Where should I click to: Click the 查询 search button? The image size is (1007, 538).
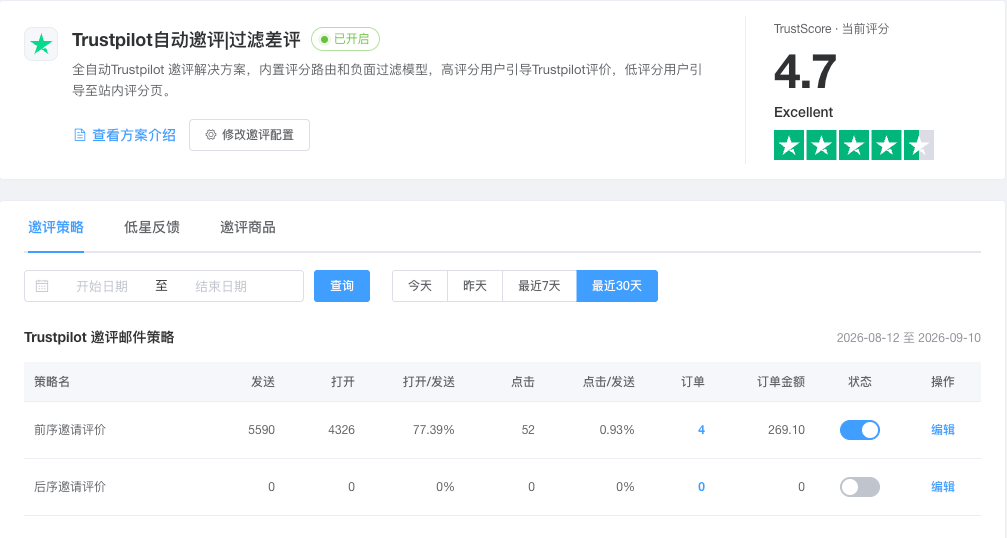click(x=342, y=286)
